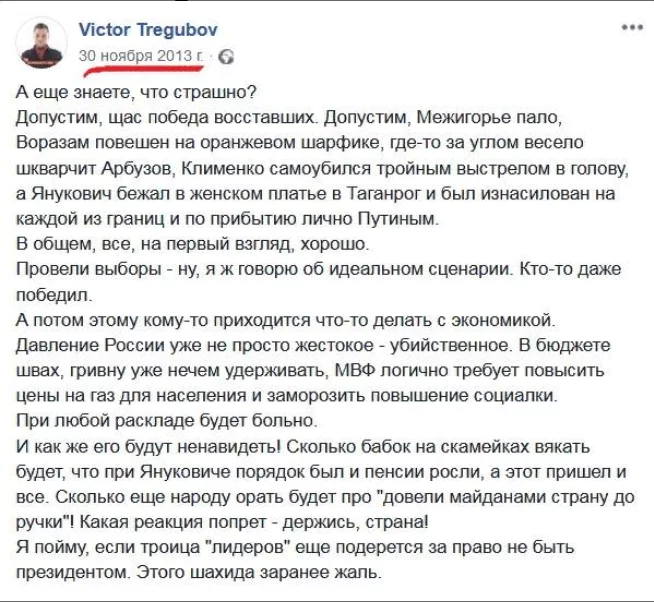
Task: Click the line "А еще знаете, что страшно?"
Action: coord(130,93)
